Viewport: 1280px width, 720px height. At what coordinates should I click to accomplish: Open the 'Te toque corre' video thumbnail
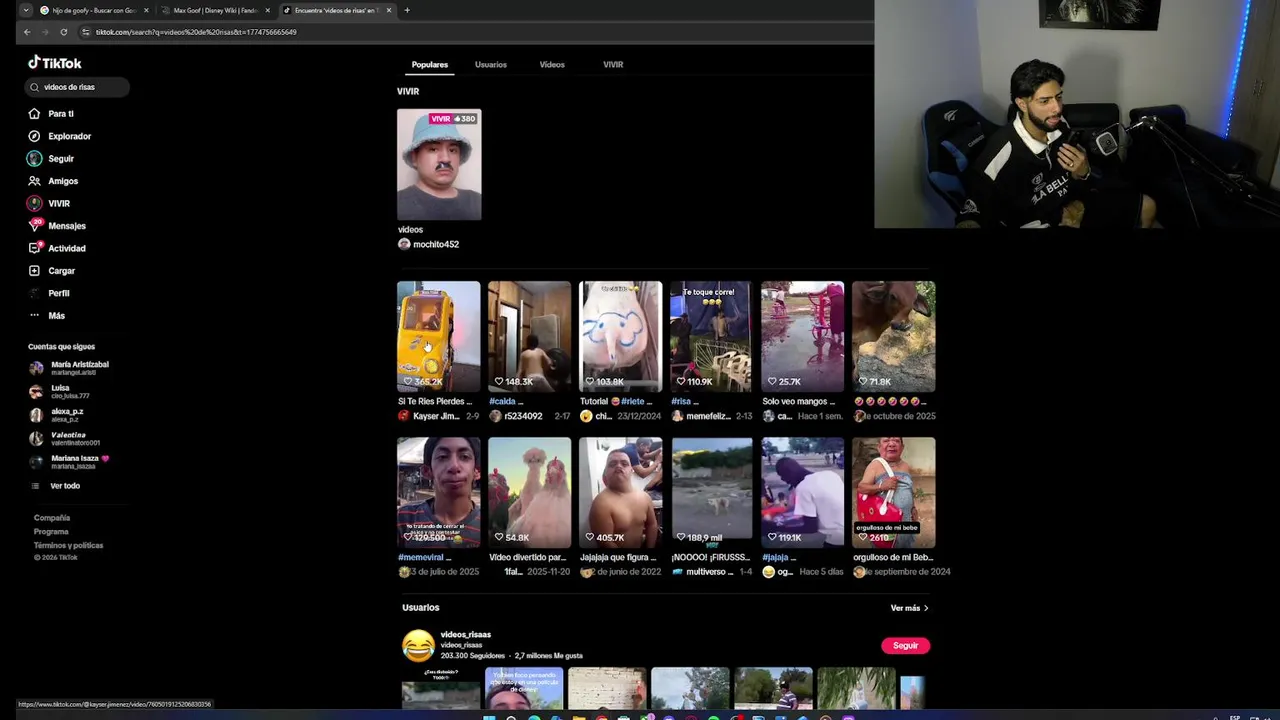pyautogui.click(x=712, y=336)
